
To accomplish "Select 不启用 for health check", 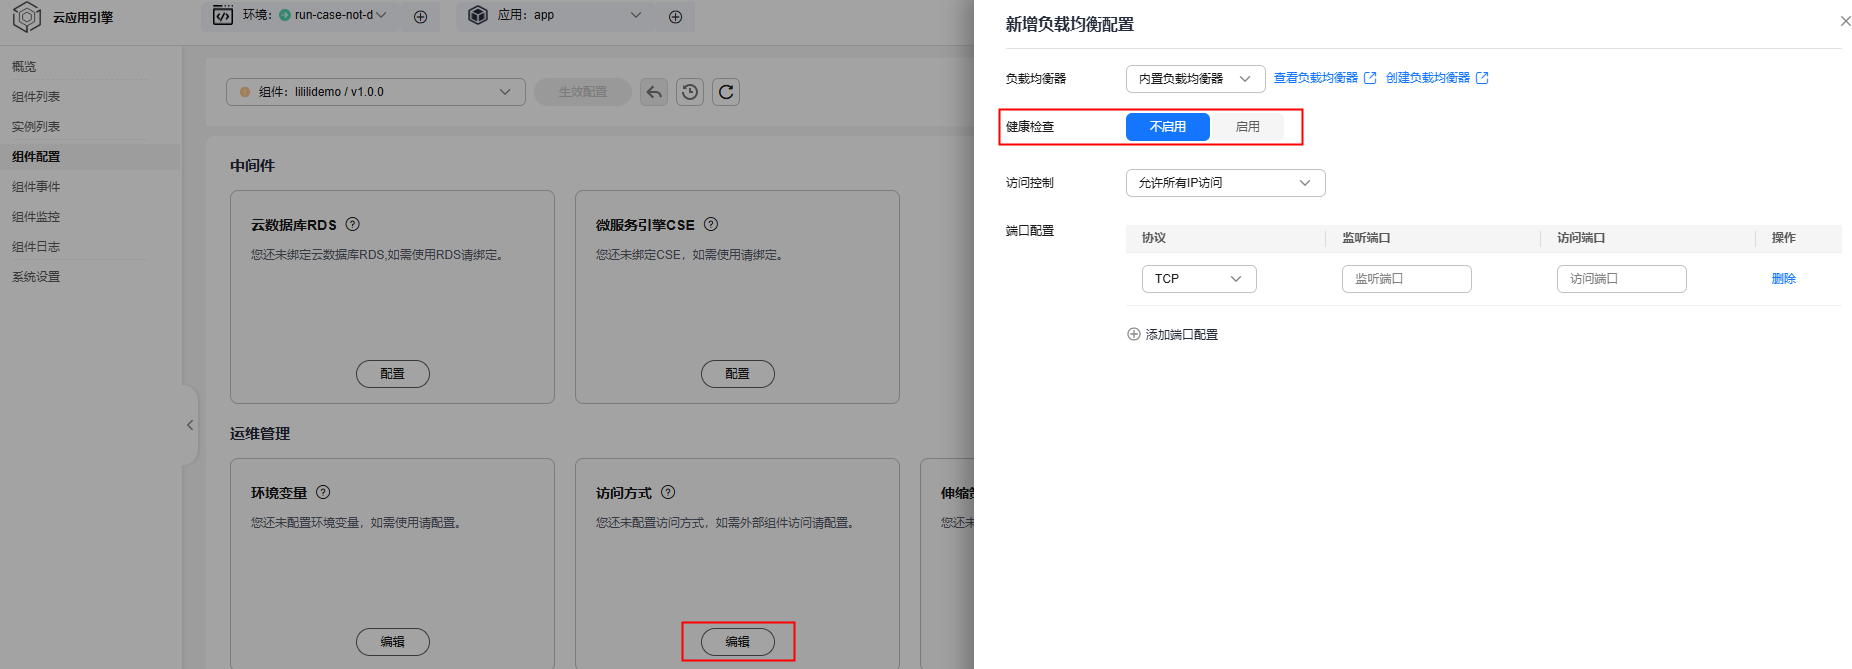I will tap(1168, 127).
